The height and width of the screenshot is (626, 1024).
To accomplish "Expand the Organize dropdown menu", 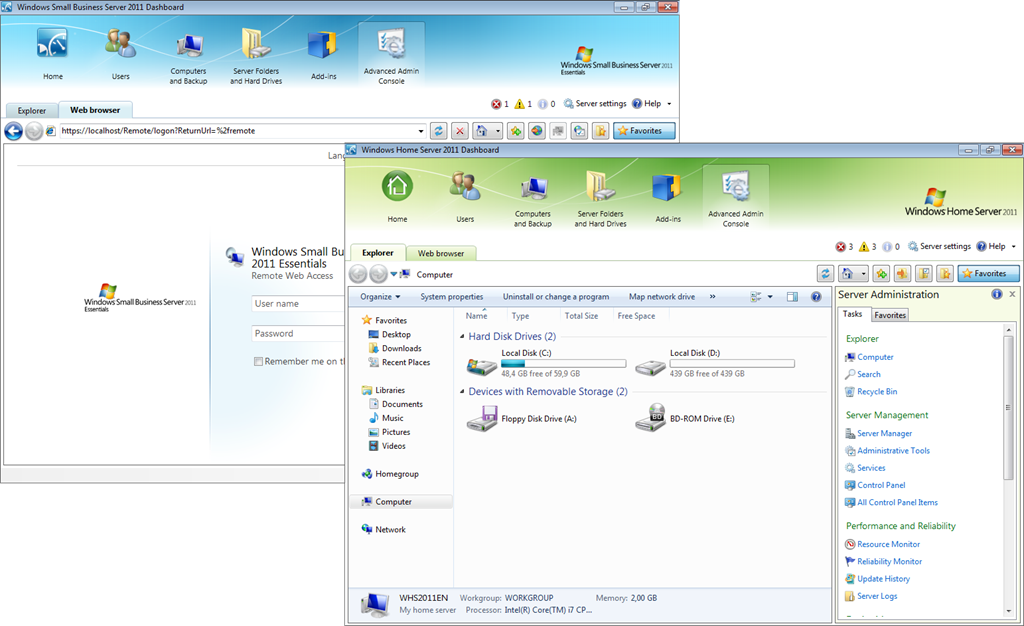I will tap(380, 297).
